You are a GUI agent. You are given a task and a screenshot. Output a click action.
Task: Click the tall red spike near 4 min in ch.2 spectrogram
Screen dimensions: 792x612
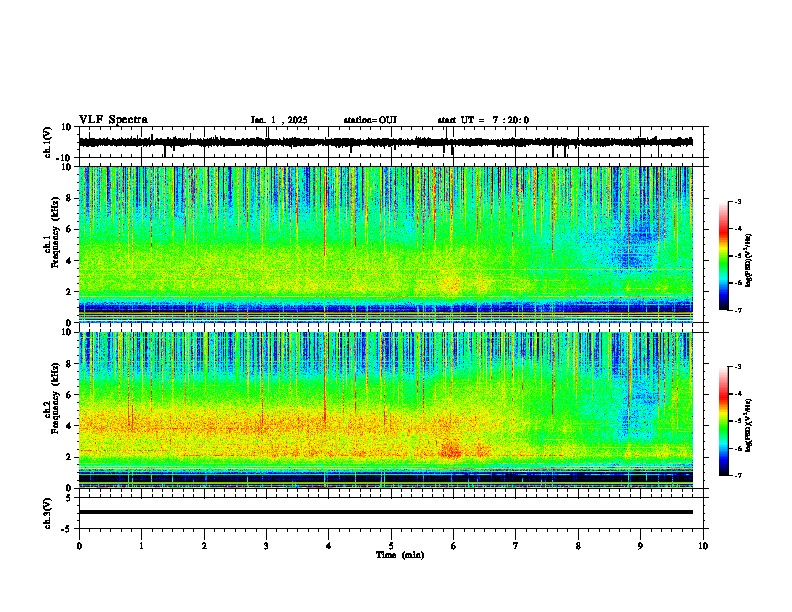pos(325,381)
